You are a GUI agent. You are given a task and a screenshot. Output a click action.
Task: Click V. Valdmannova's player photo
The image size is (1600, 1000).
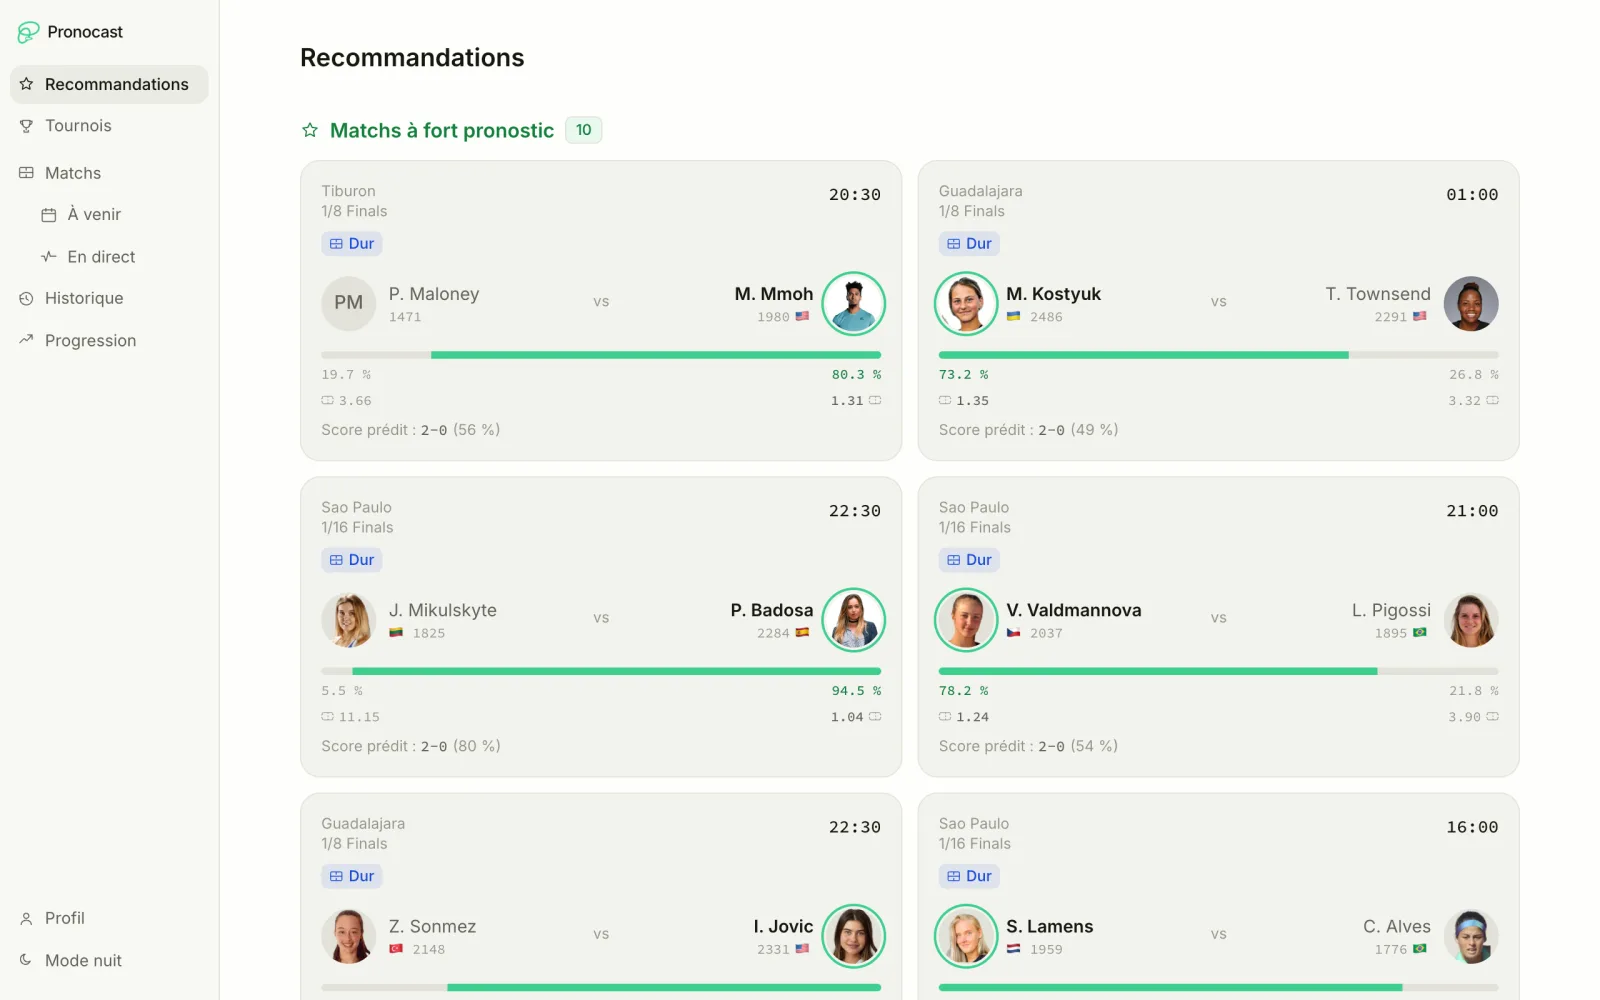pos(966,620)
